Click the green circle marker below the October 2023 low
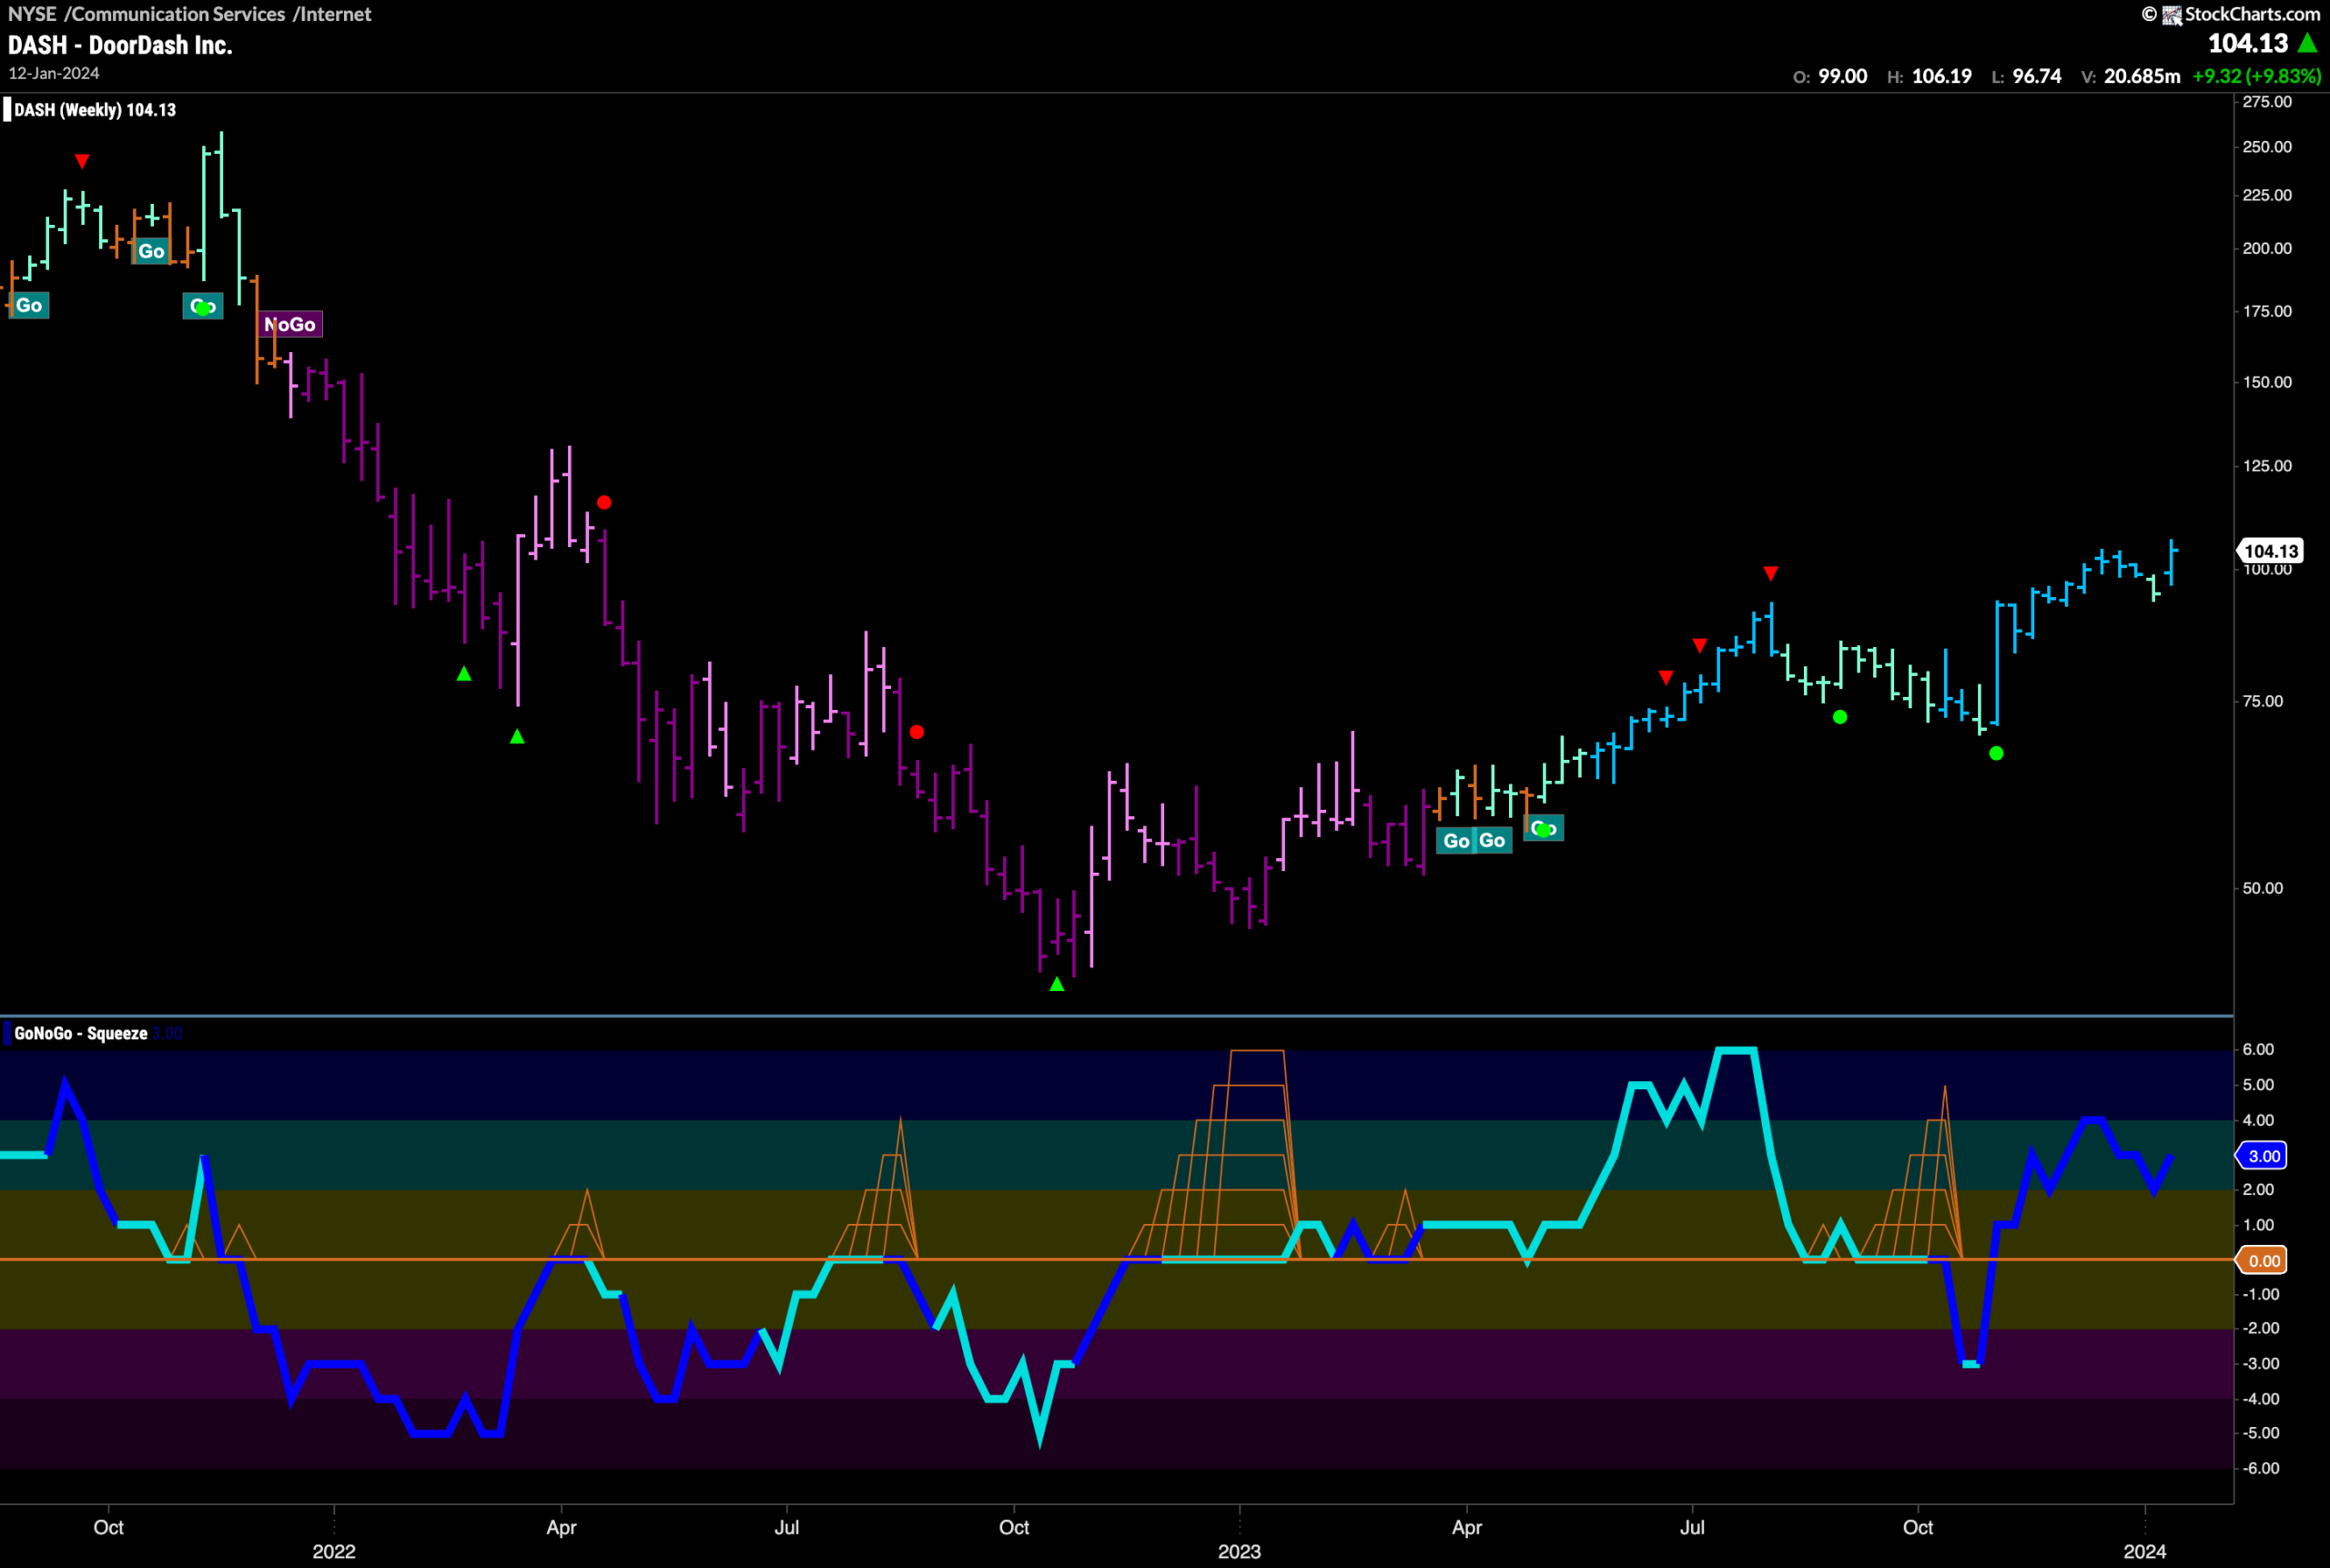The height and width of the screenshot is (1568, 2330). pyautogui.click(x=1996, y=753)
